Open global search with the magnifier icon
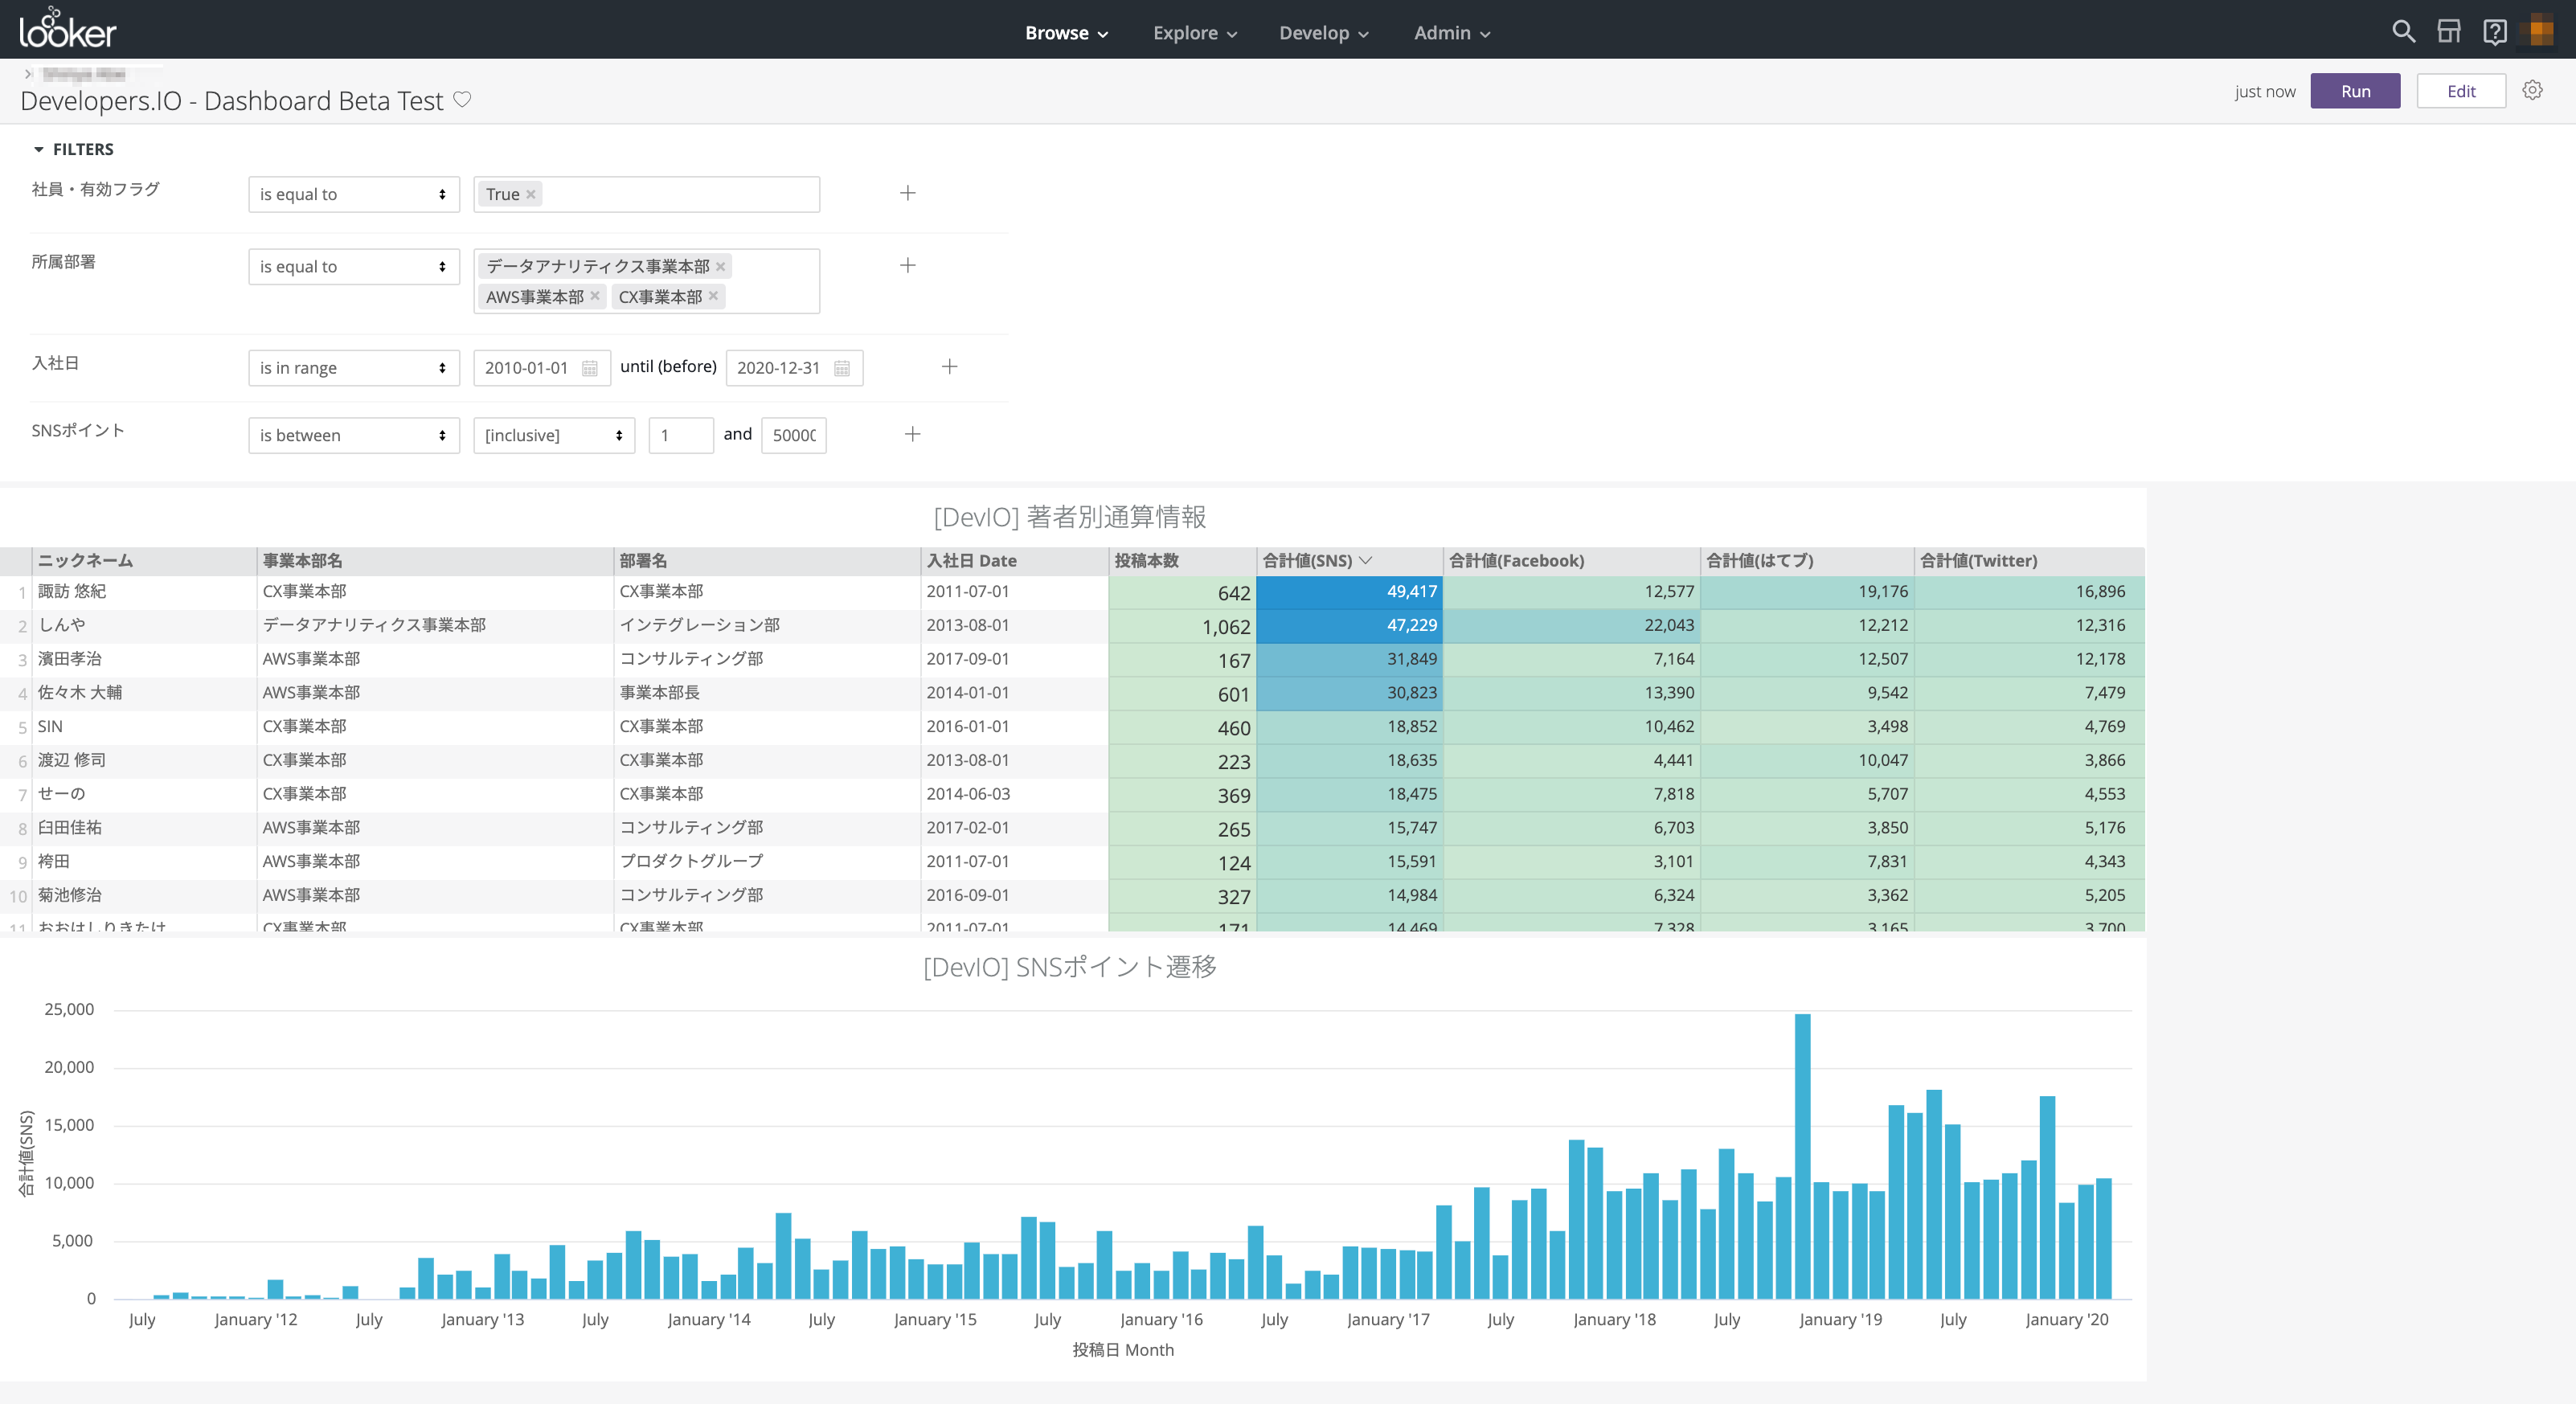The height and width of the screenshot is (1404, 2576). click(2404, 31)
